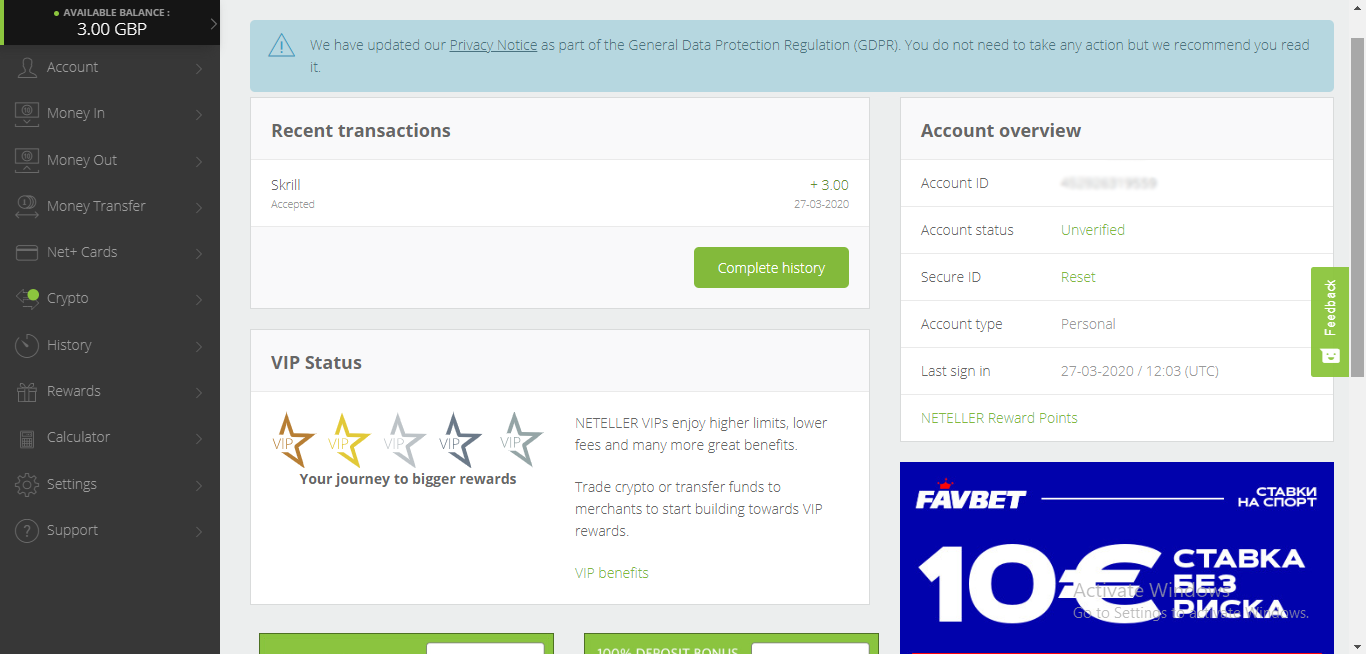This screenshot has height=654, width=1366.
Task: Select the light silver VIP star
Action: tap(405, 439)
